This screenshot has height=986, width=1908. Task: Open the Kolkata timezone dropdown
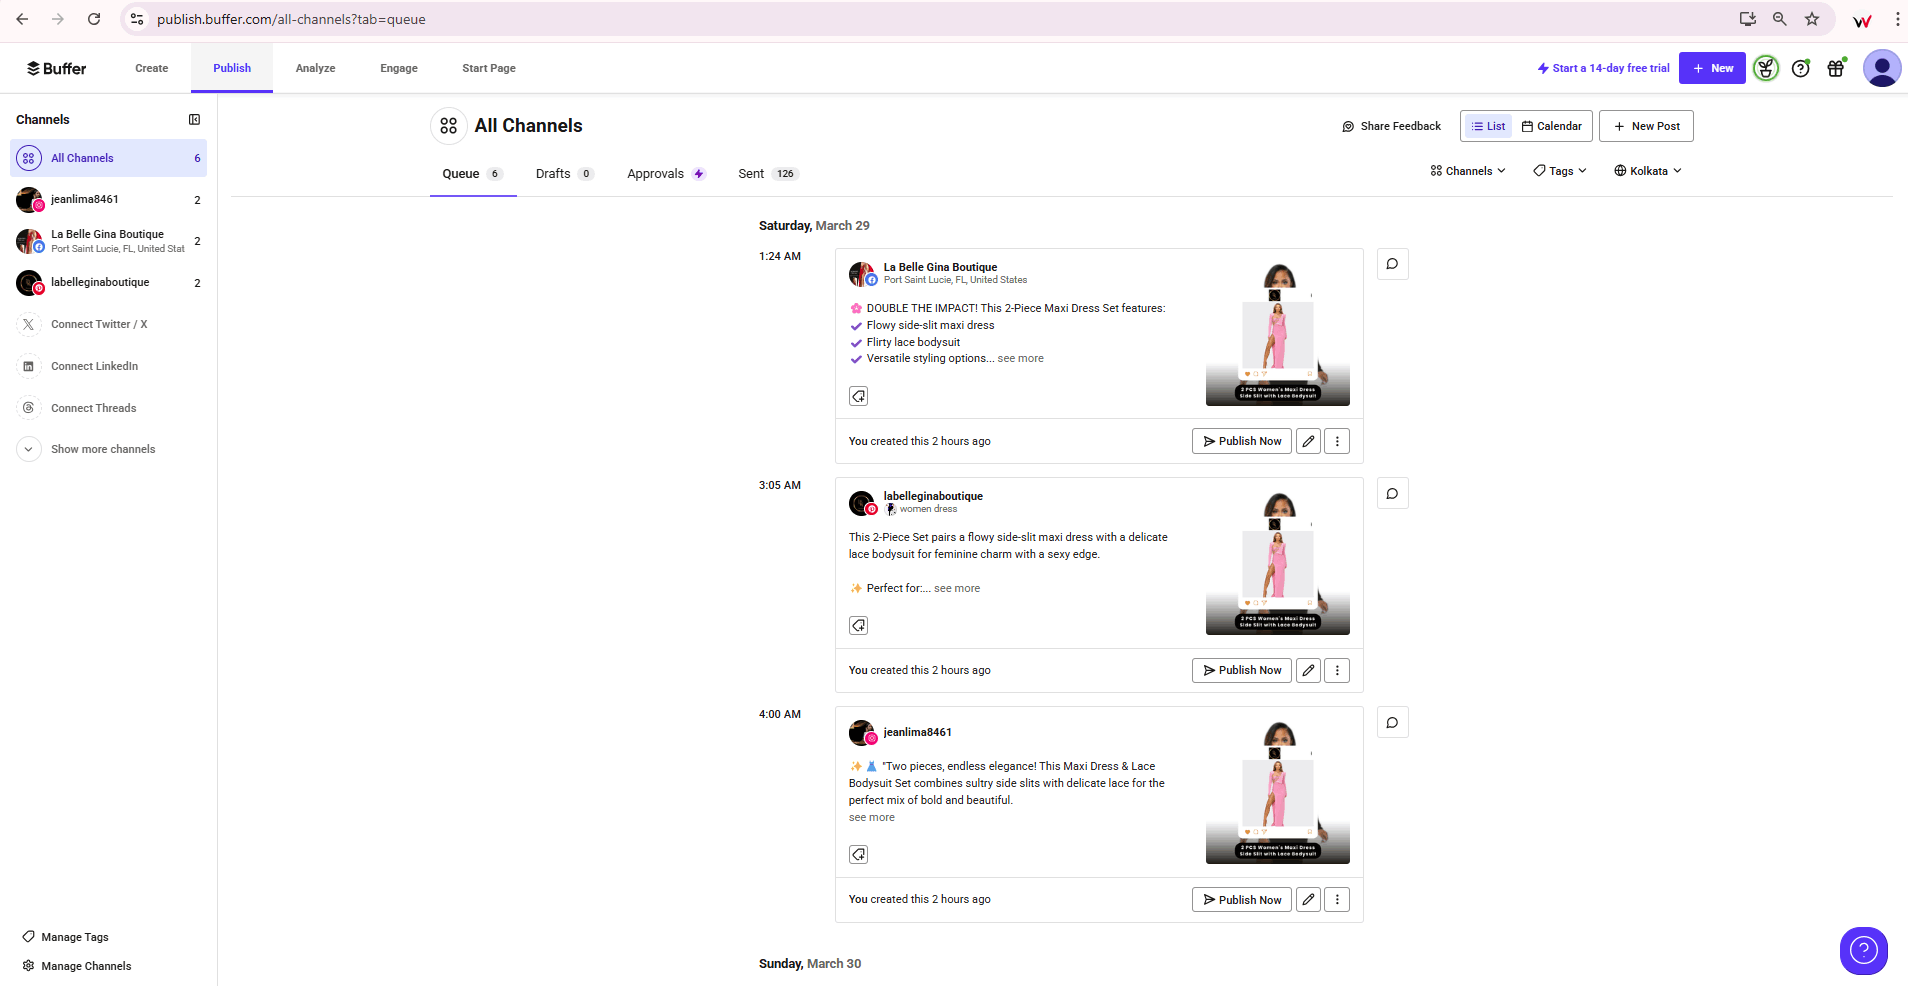coord(1648,171)
